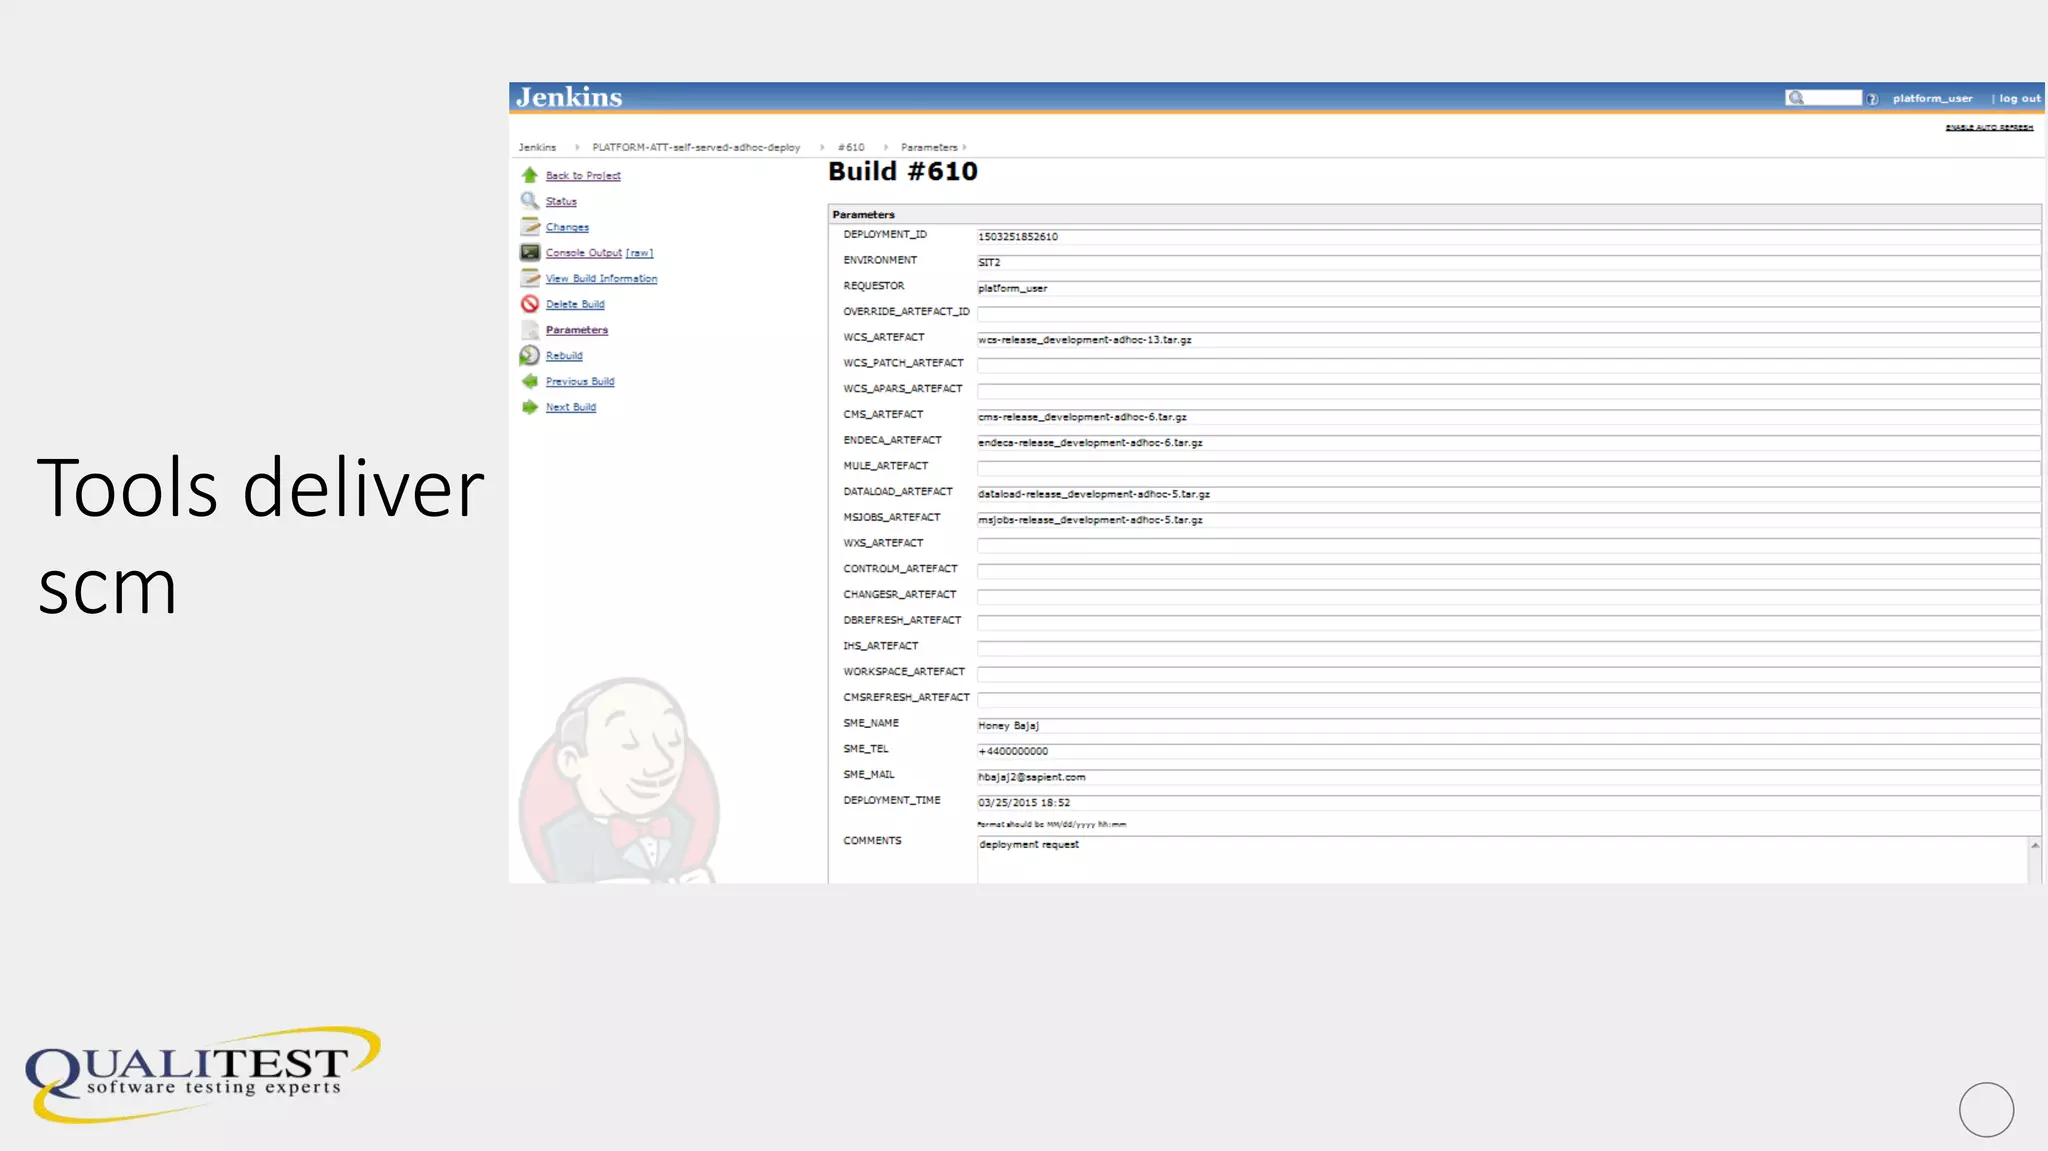The width and height of the screenshot is (2048, 1151).
Task: Click the DBREFRESH_ARTEFACT empty field
Action: click(1508, 623)
